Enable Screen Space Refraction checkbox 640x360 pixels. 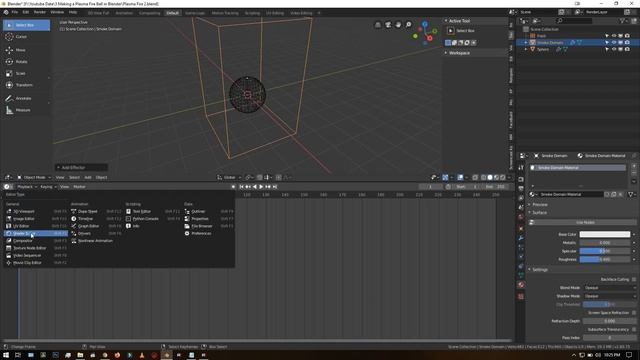(634, 313)
